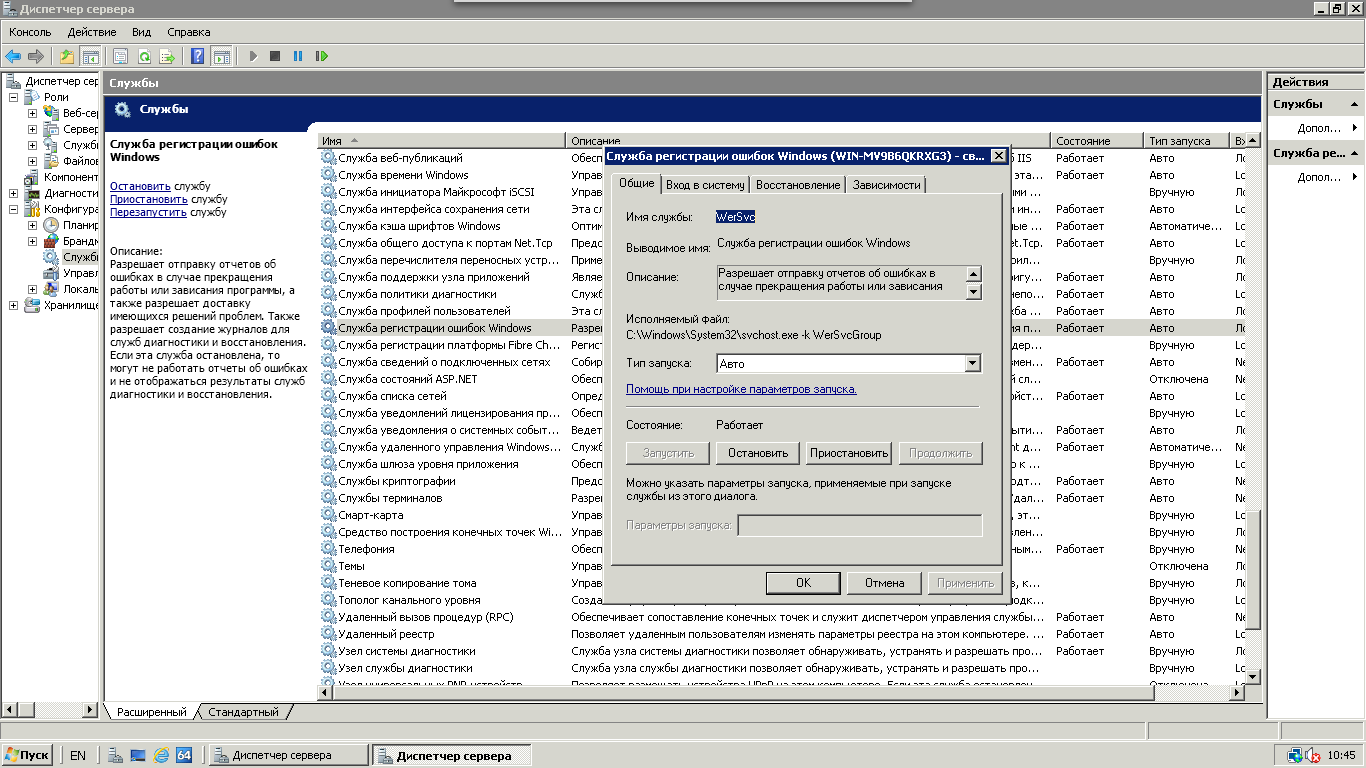
Task: Select Веб-сервер role node icon
Action: coord(51,113)
